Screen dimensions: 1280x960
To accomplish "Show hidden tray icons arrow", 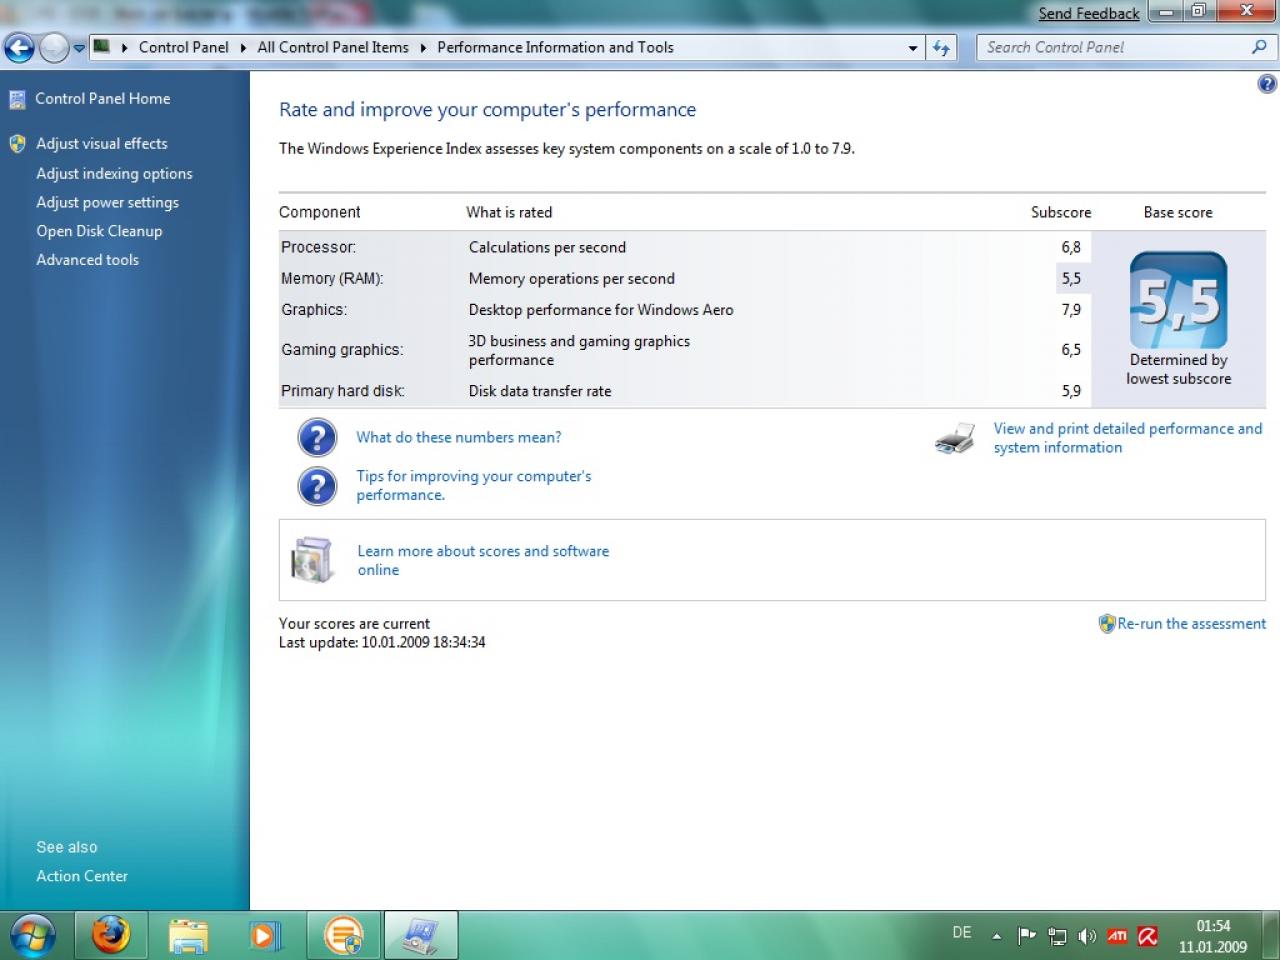I will pos(996,936).
